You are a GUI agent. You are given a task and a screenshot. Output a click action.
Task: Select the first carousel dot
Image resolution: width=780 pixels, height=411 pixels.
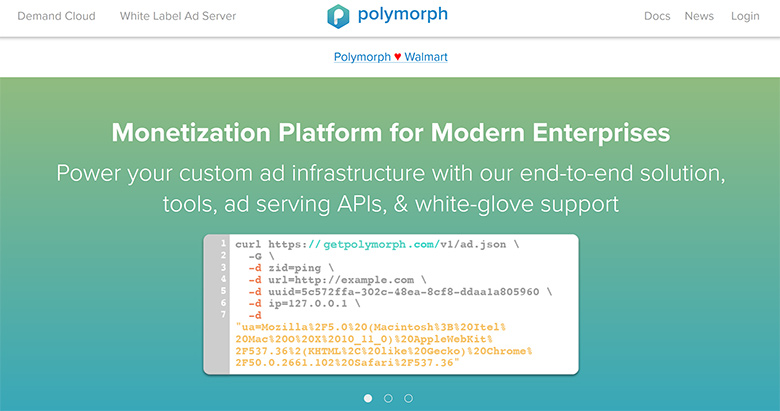click(x=368, y=398)
